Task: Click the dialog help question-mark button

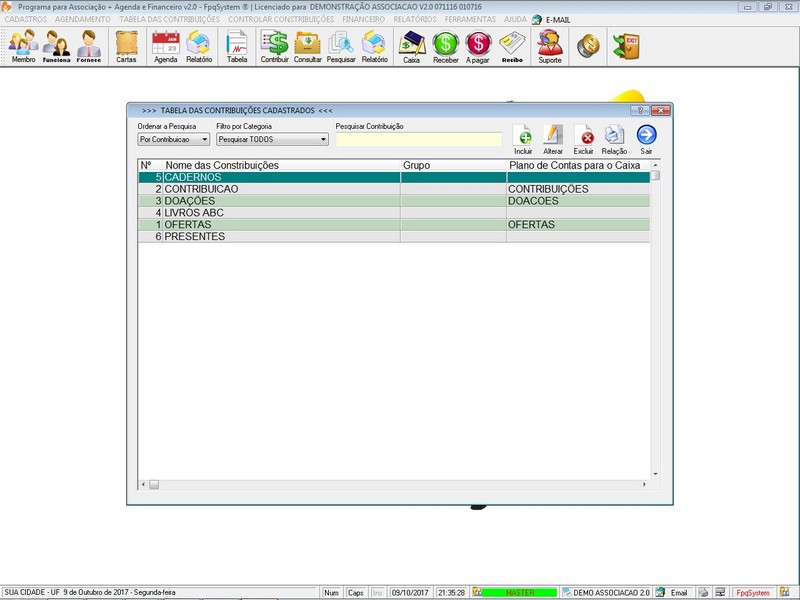Action: [x=640, y=110]
